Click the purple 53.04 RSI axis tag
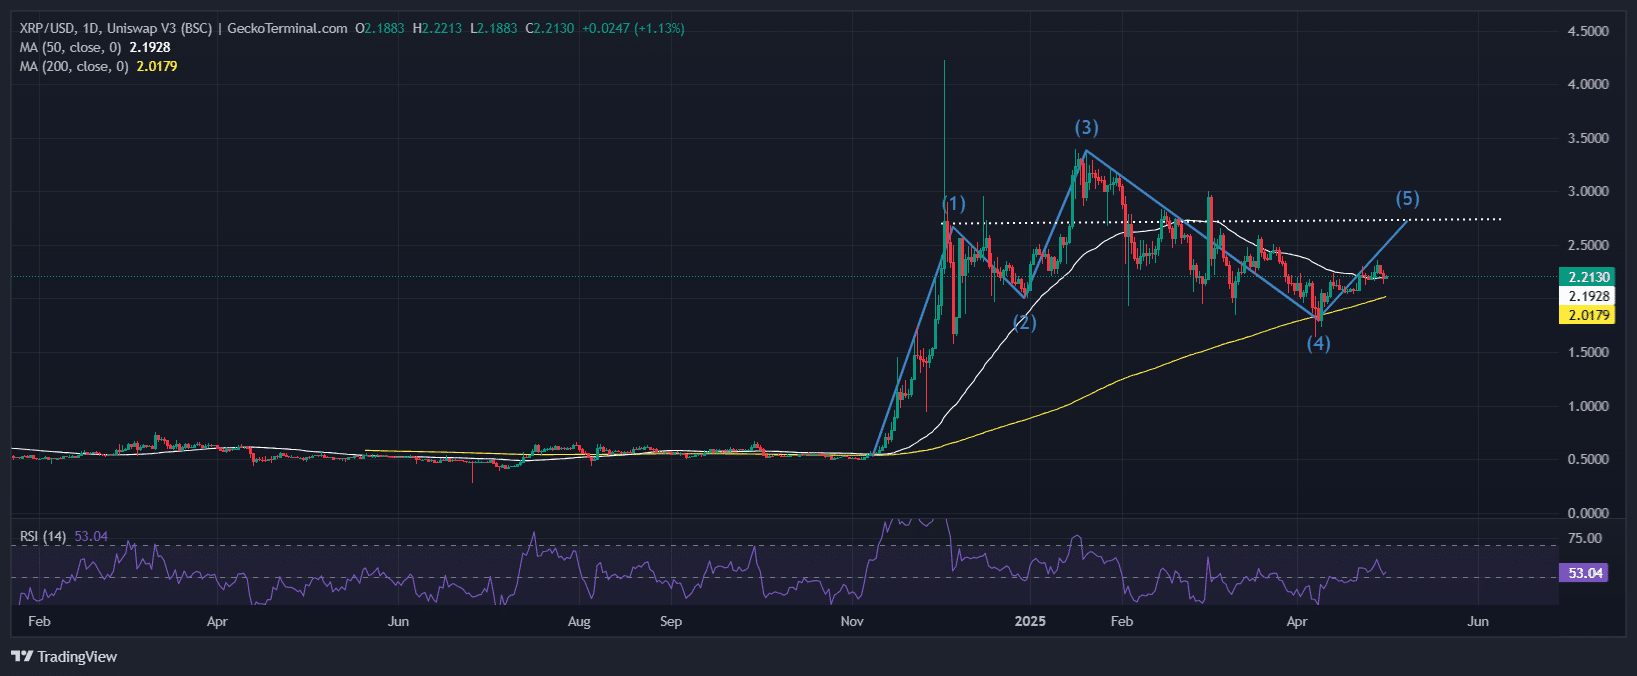This screenshot has width=1637, height=676. point(1585,573)
